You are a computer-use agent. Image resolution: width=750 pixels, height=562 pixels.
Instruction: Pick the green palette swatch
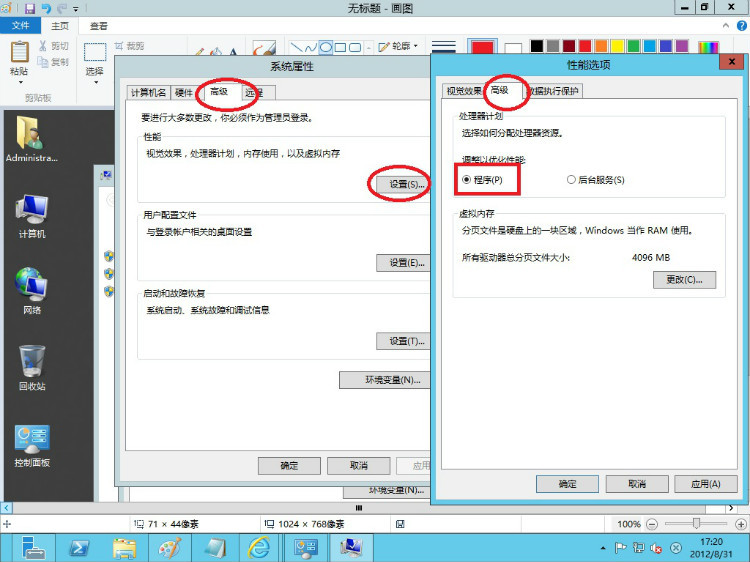(x=633, y=45)
